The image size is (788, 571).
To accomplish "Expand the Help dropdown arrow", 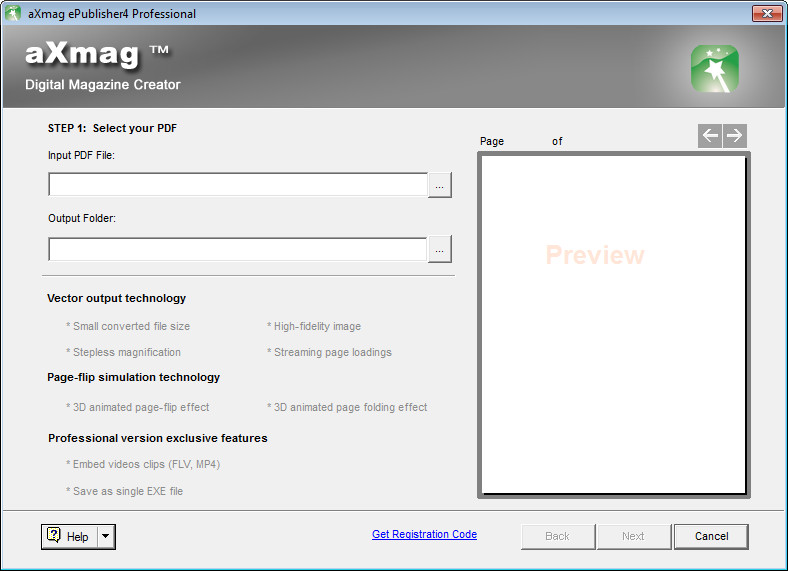I will click(x=106, y=536).
